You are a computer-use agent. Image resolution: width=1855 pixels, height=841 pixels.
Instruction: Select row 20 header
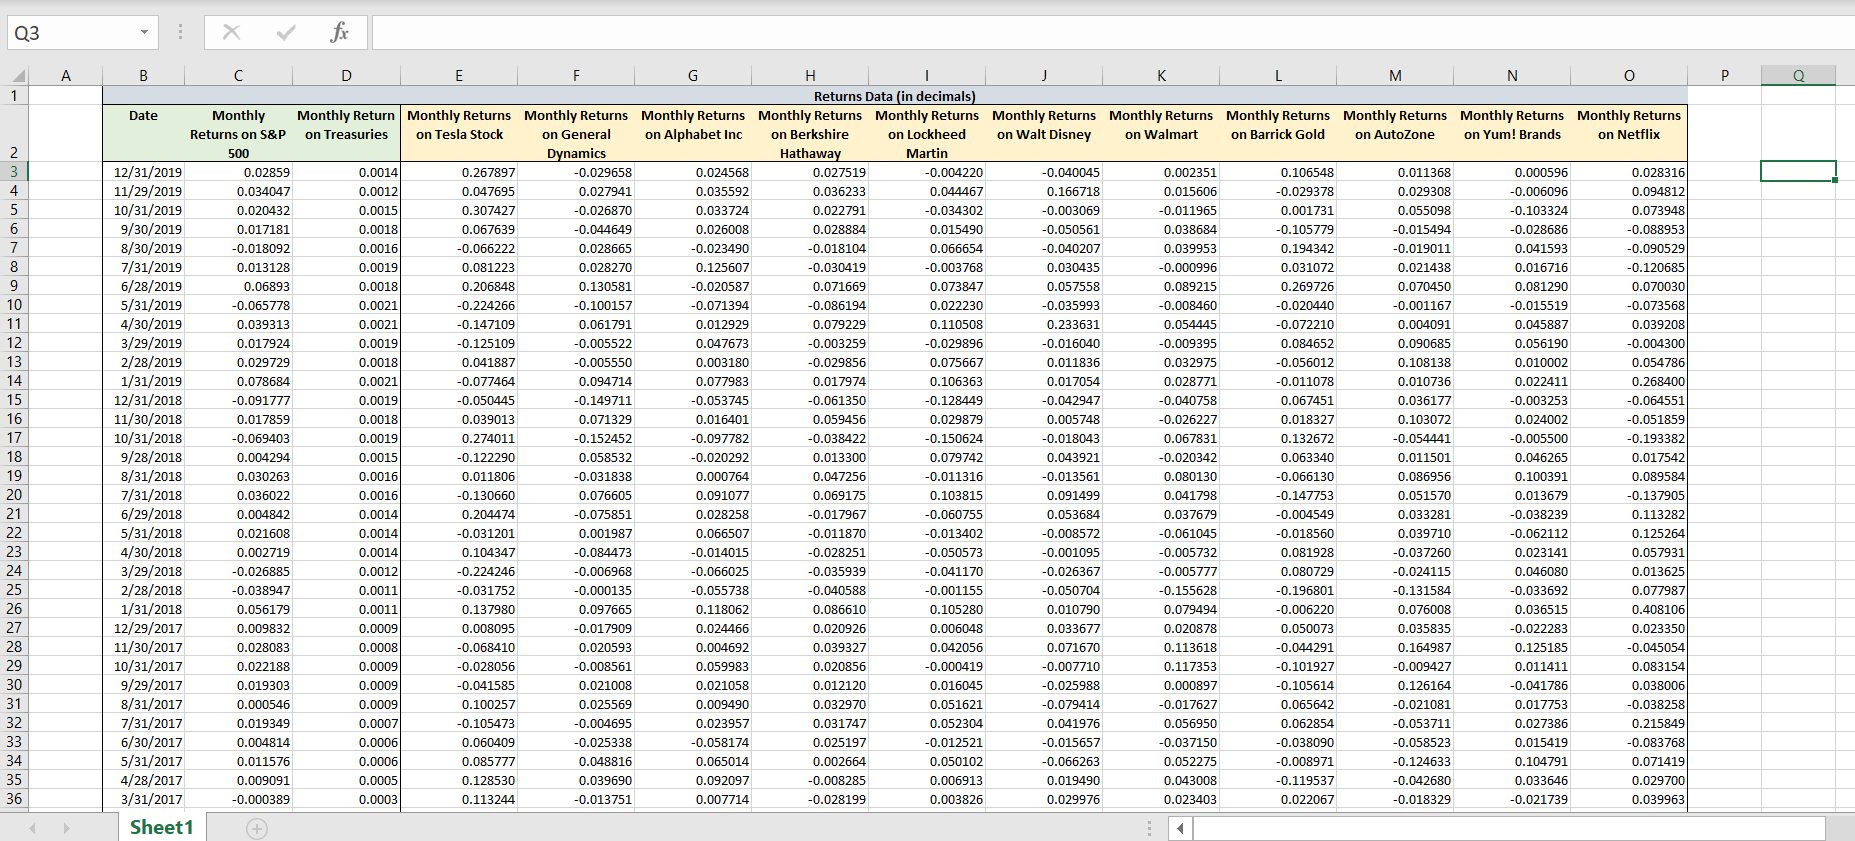pos(14,494)
